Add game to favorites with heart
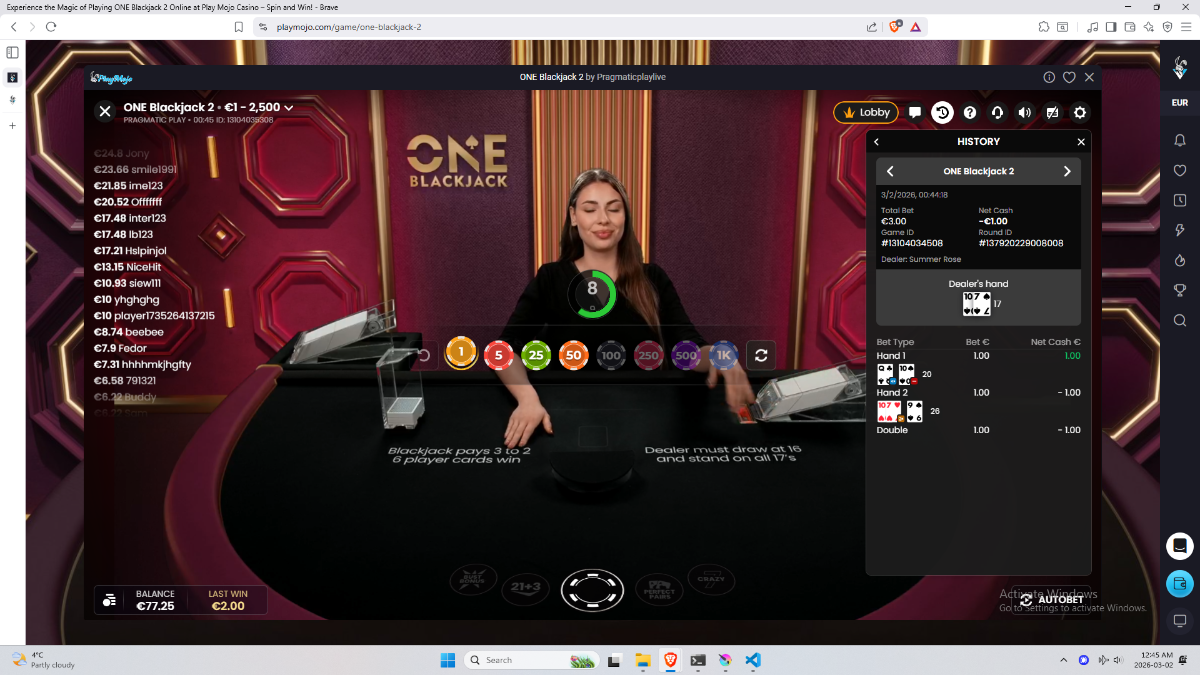 pyautogui.click(x=1069, y=77)
